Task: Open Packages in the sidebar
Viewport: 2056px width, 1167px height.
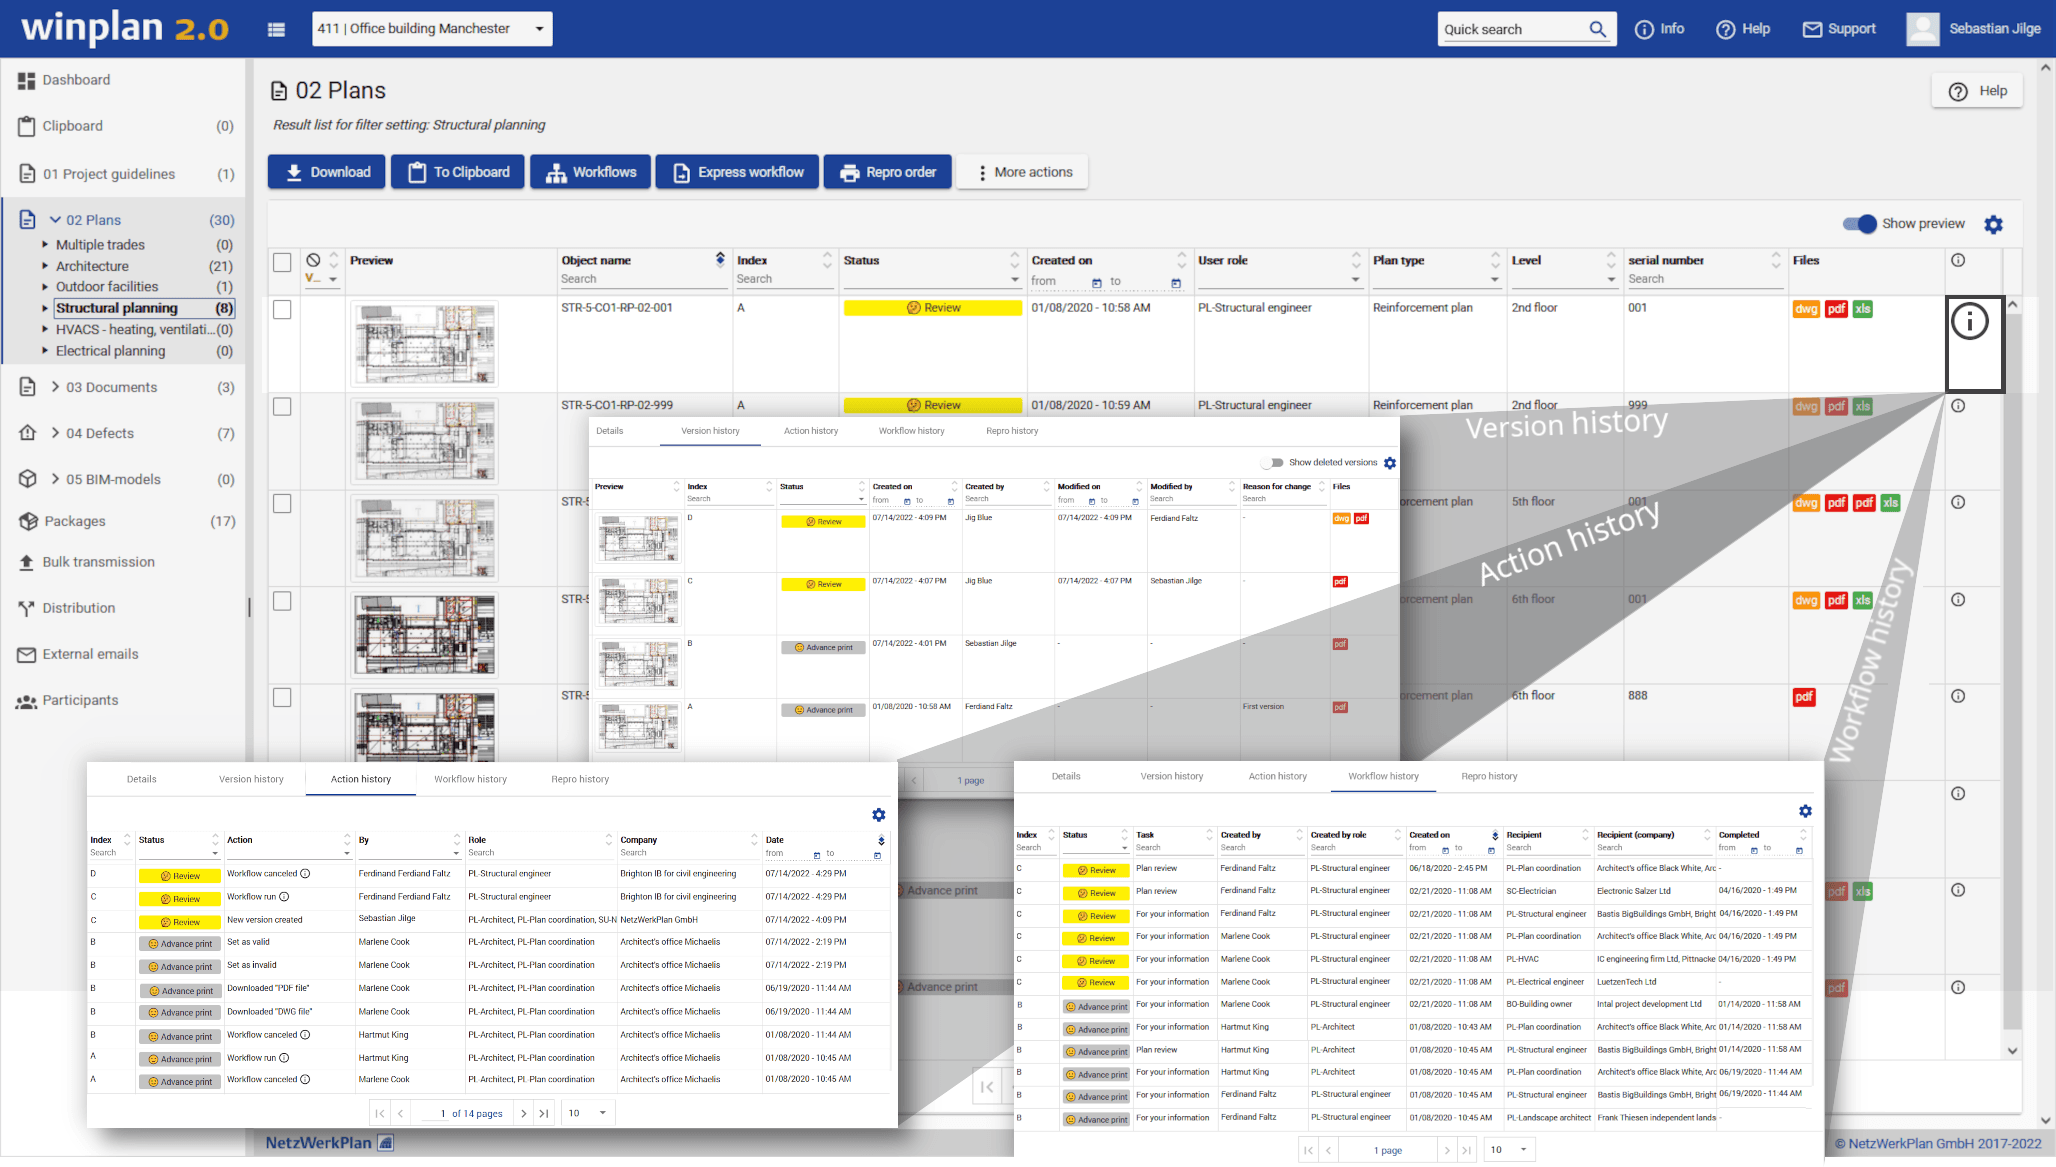Action: tap(74, 521)
